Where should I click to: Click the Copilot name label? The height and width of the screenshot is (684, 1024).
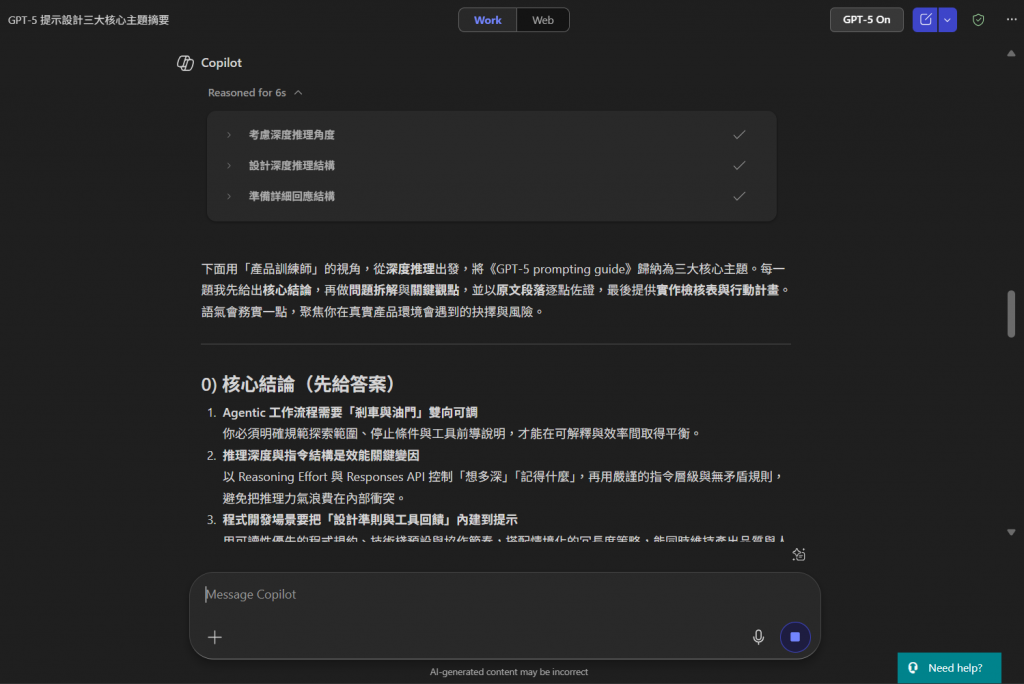click(221, 63)
